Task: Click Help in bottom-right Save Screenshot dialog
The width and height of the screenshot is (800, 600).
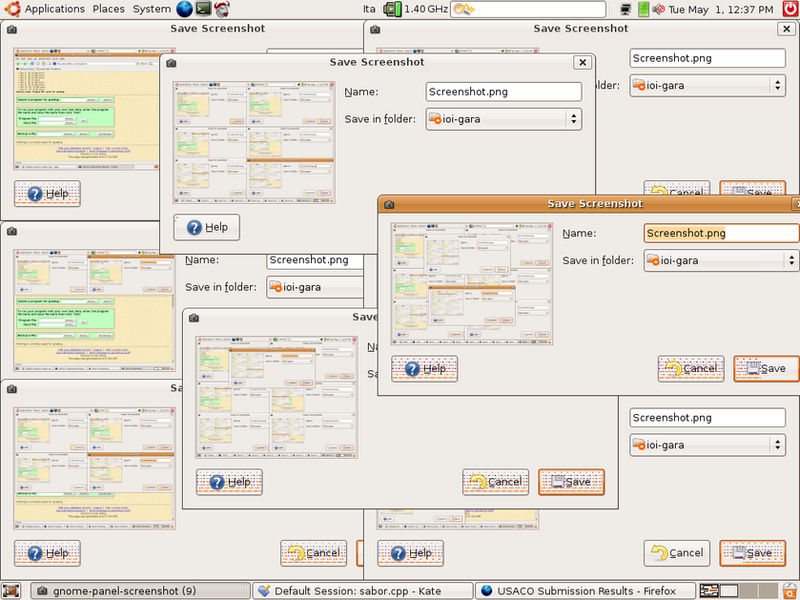Action: 410,554
